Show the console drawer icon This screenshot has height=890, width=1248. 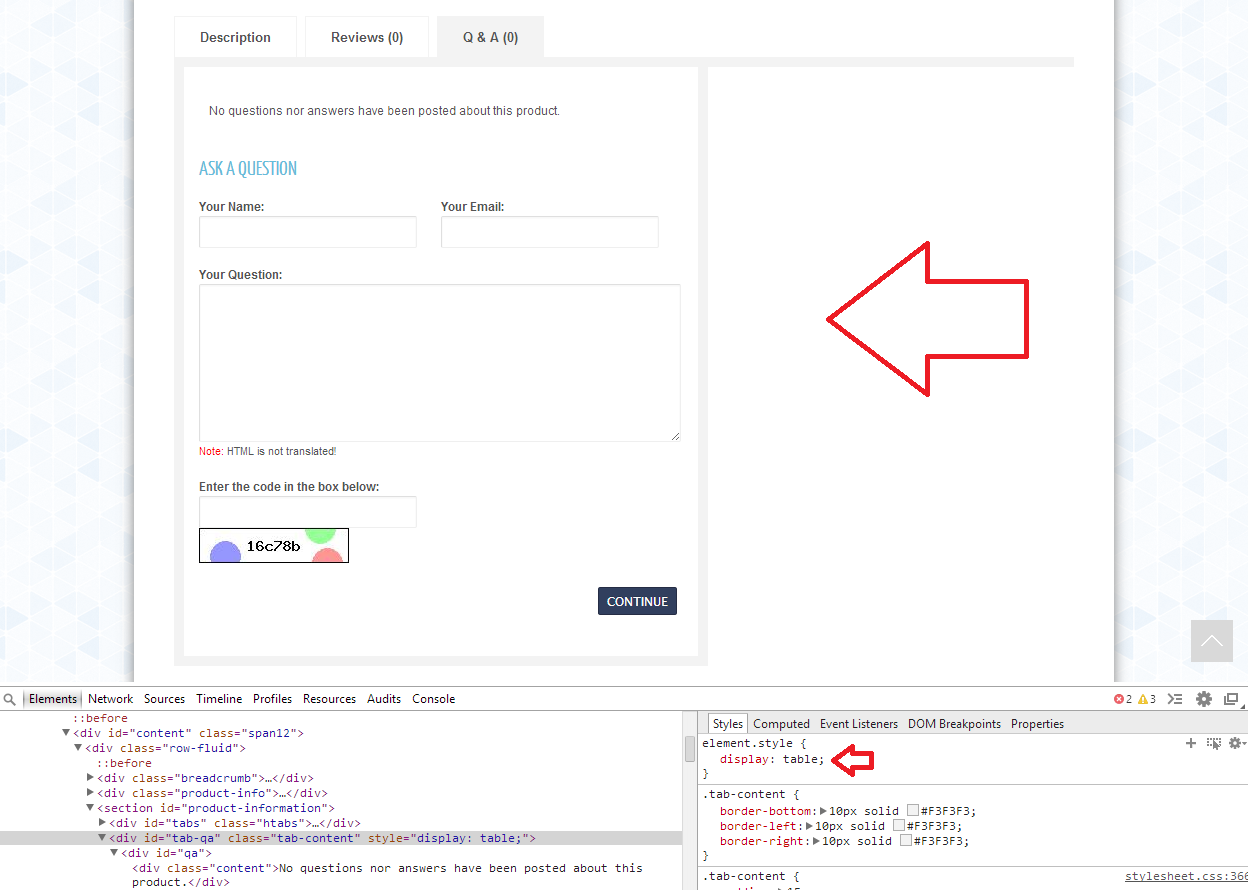click(x=1176, y=699)
